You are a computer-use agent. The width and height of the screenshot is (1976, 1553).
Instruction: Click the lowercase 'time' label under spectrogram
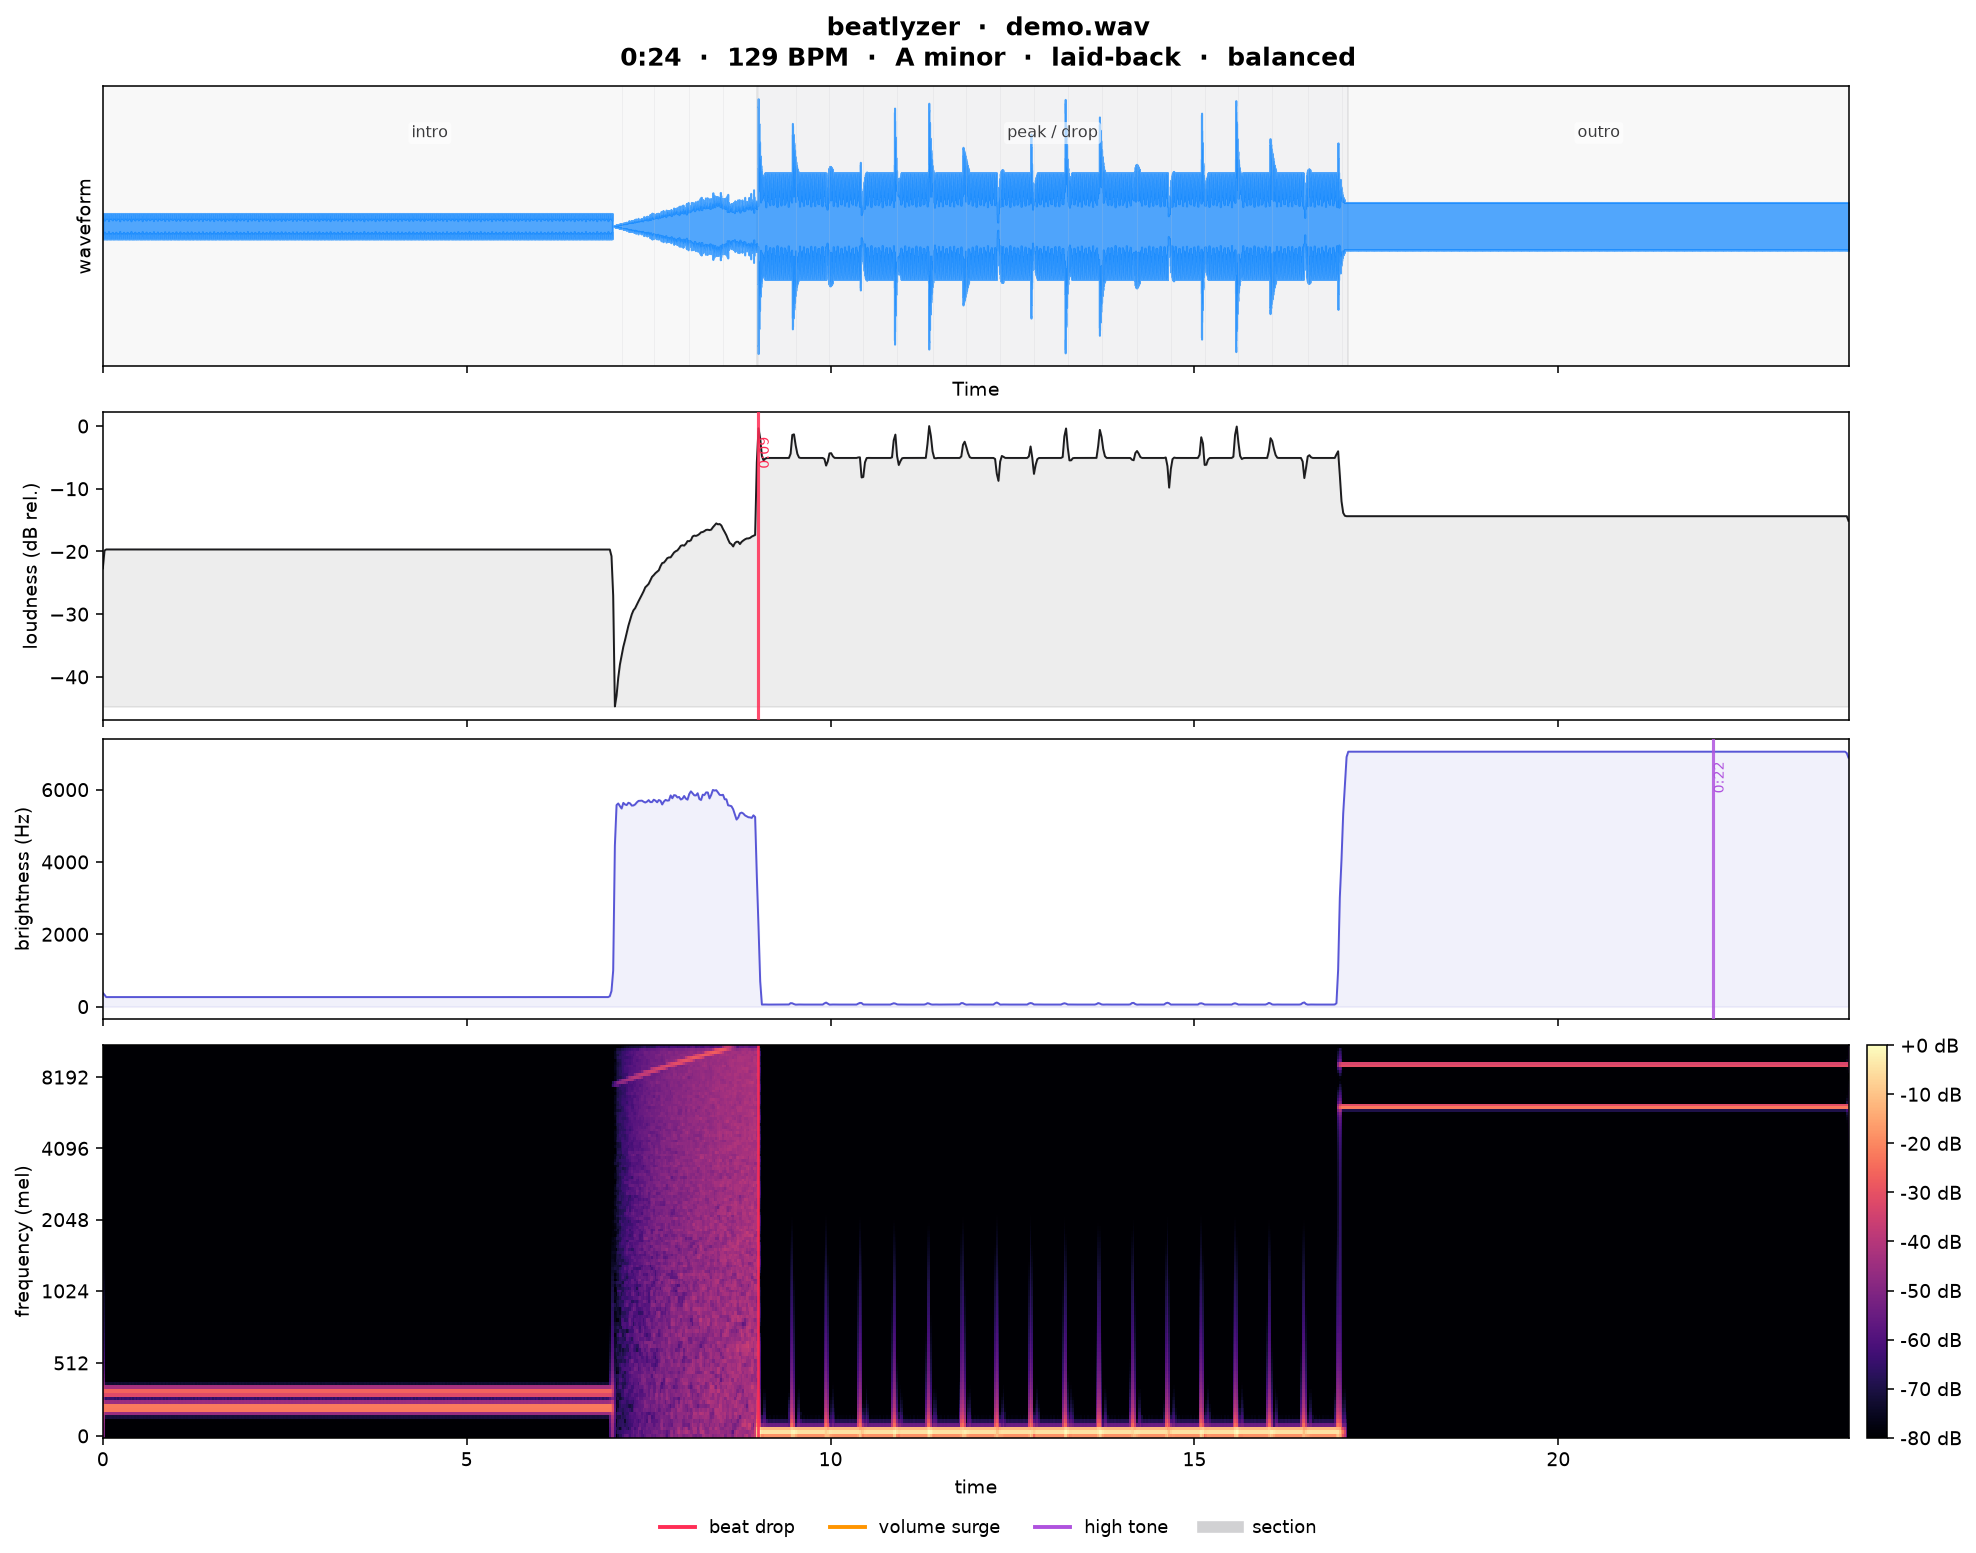pyautogui.click(x=975, y=1487)
